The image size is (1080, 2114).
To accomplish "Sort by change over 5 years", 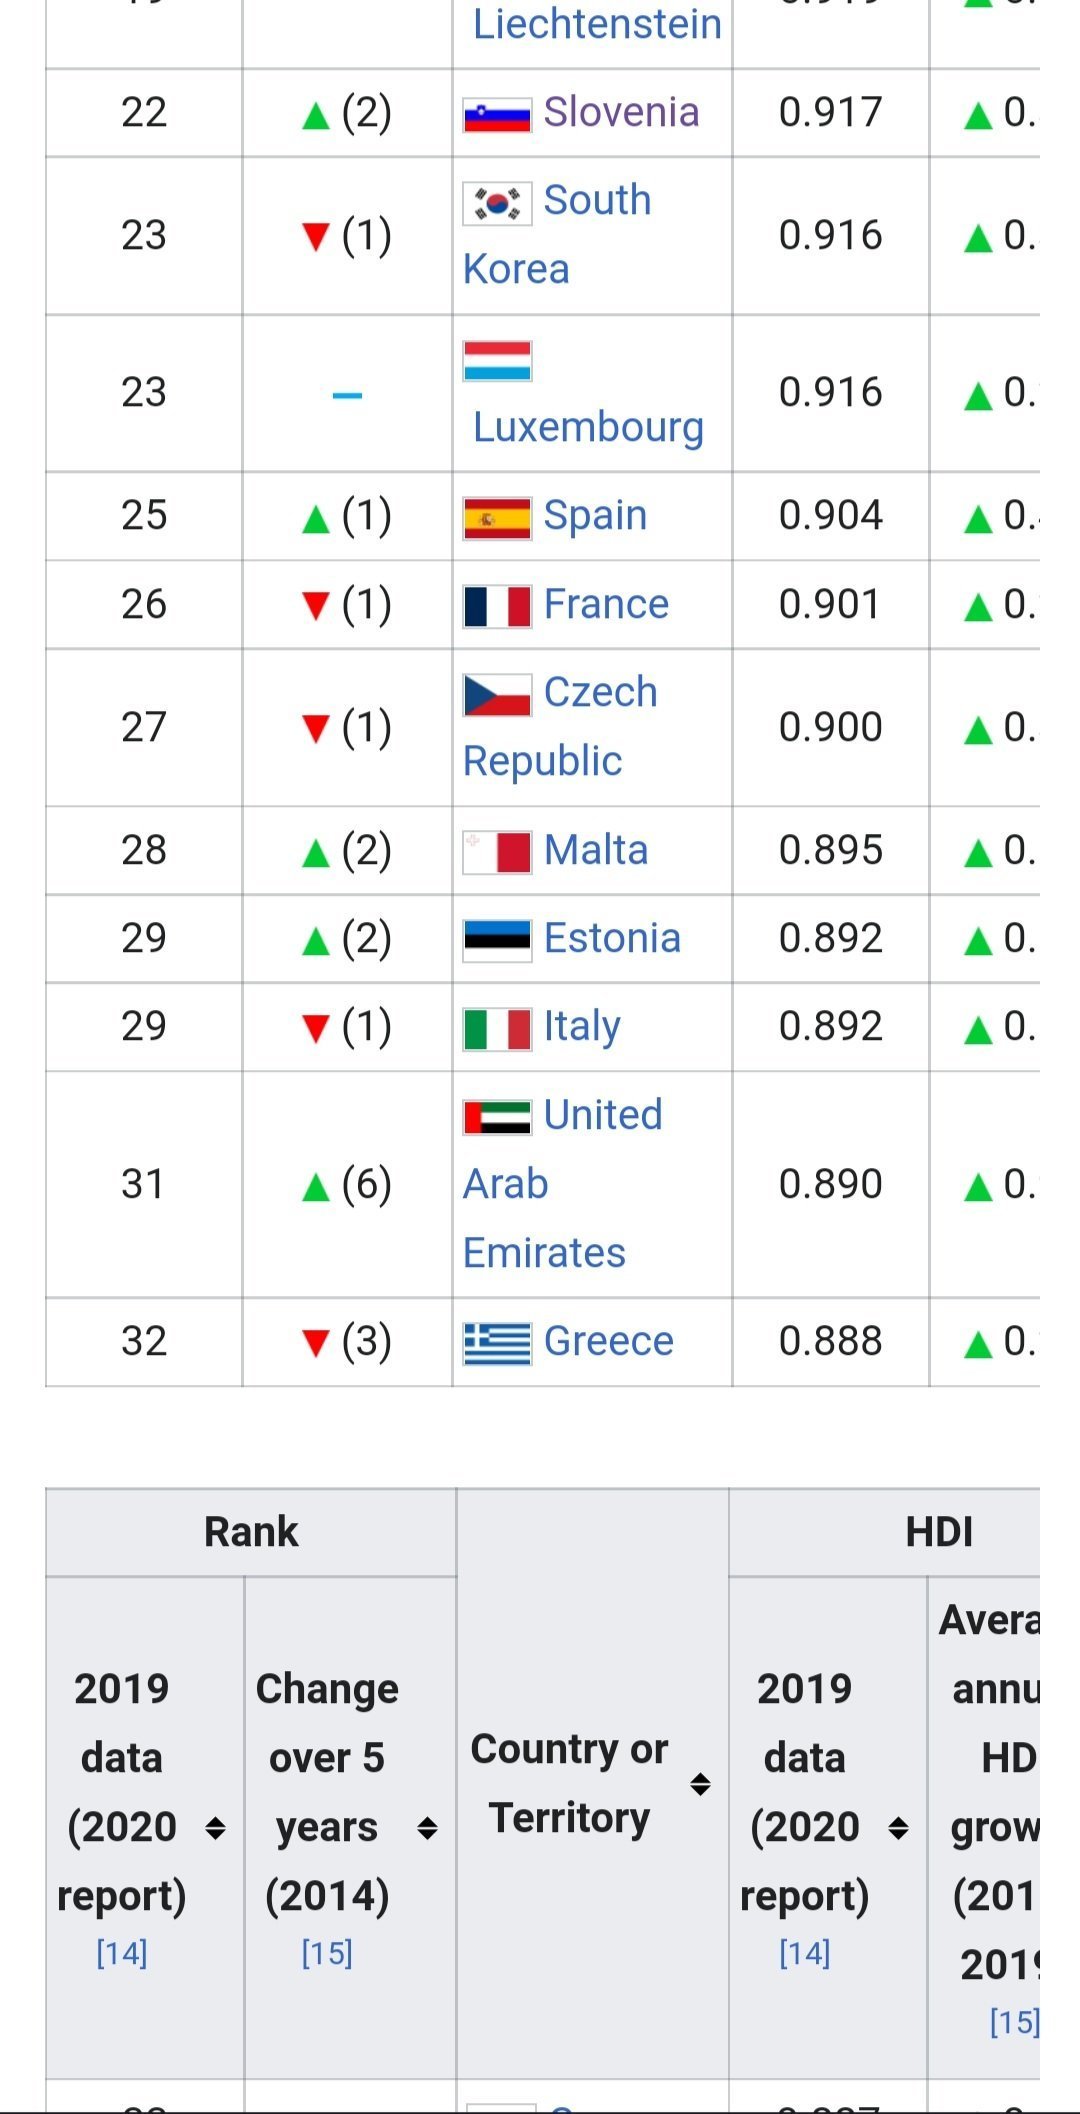I will coord(428,1829).
